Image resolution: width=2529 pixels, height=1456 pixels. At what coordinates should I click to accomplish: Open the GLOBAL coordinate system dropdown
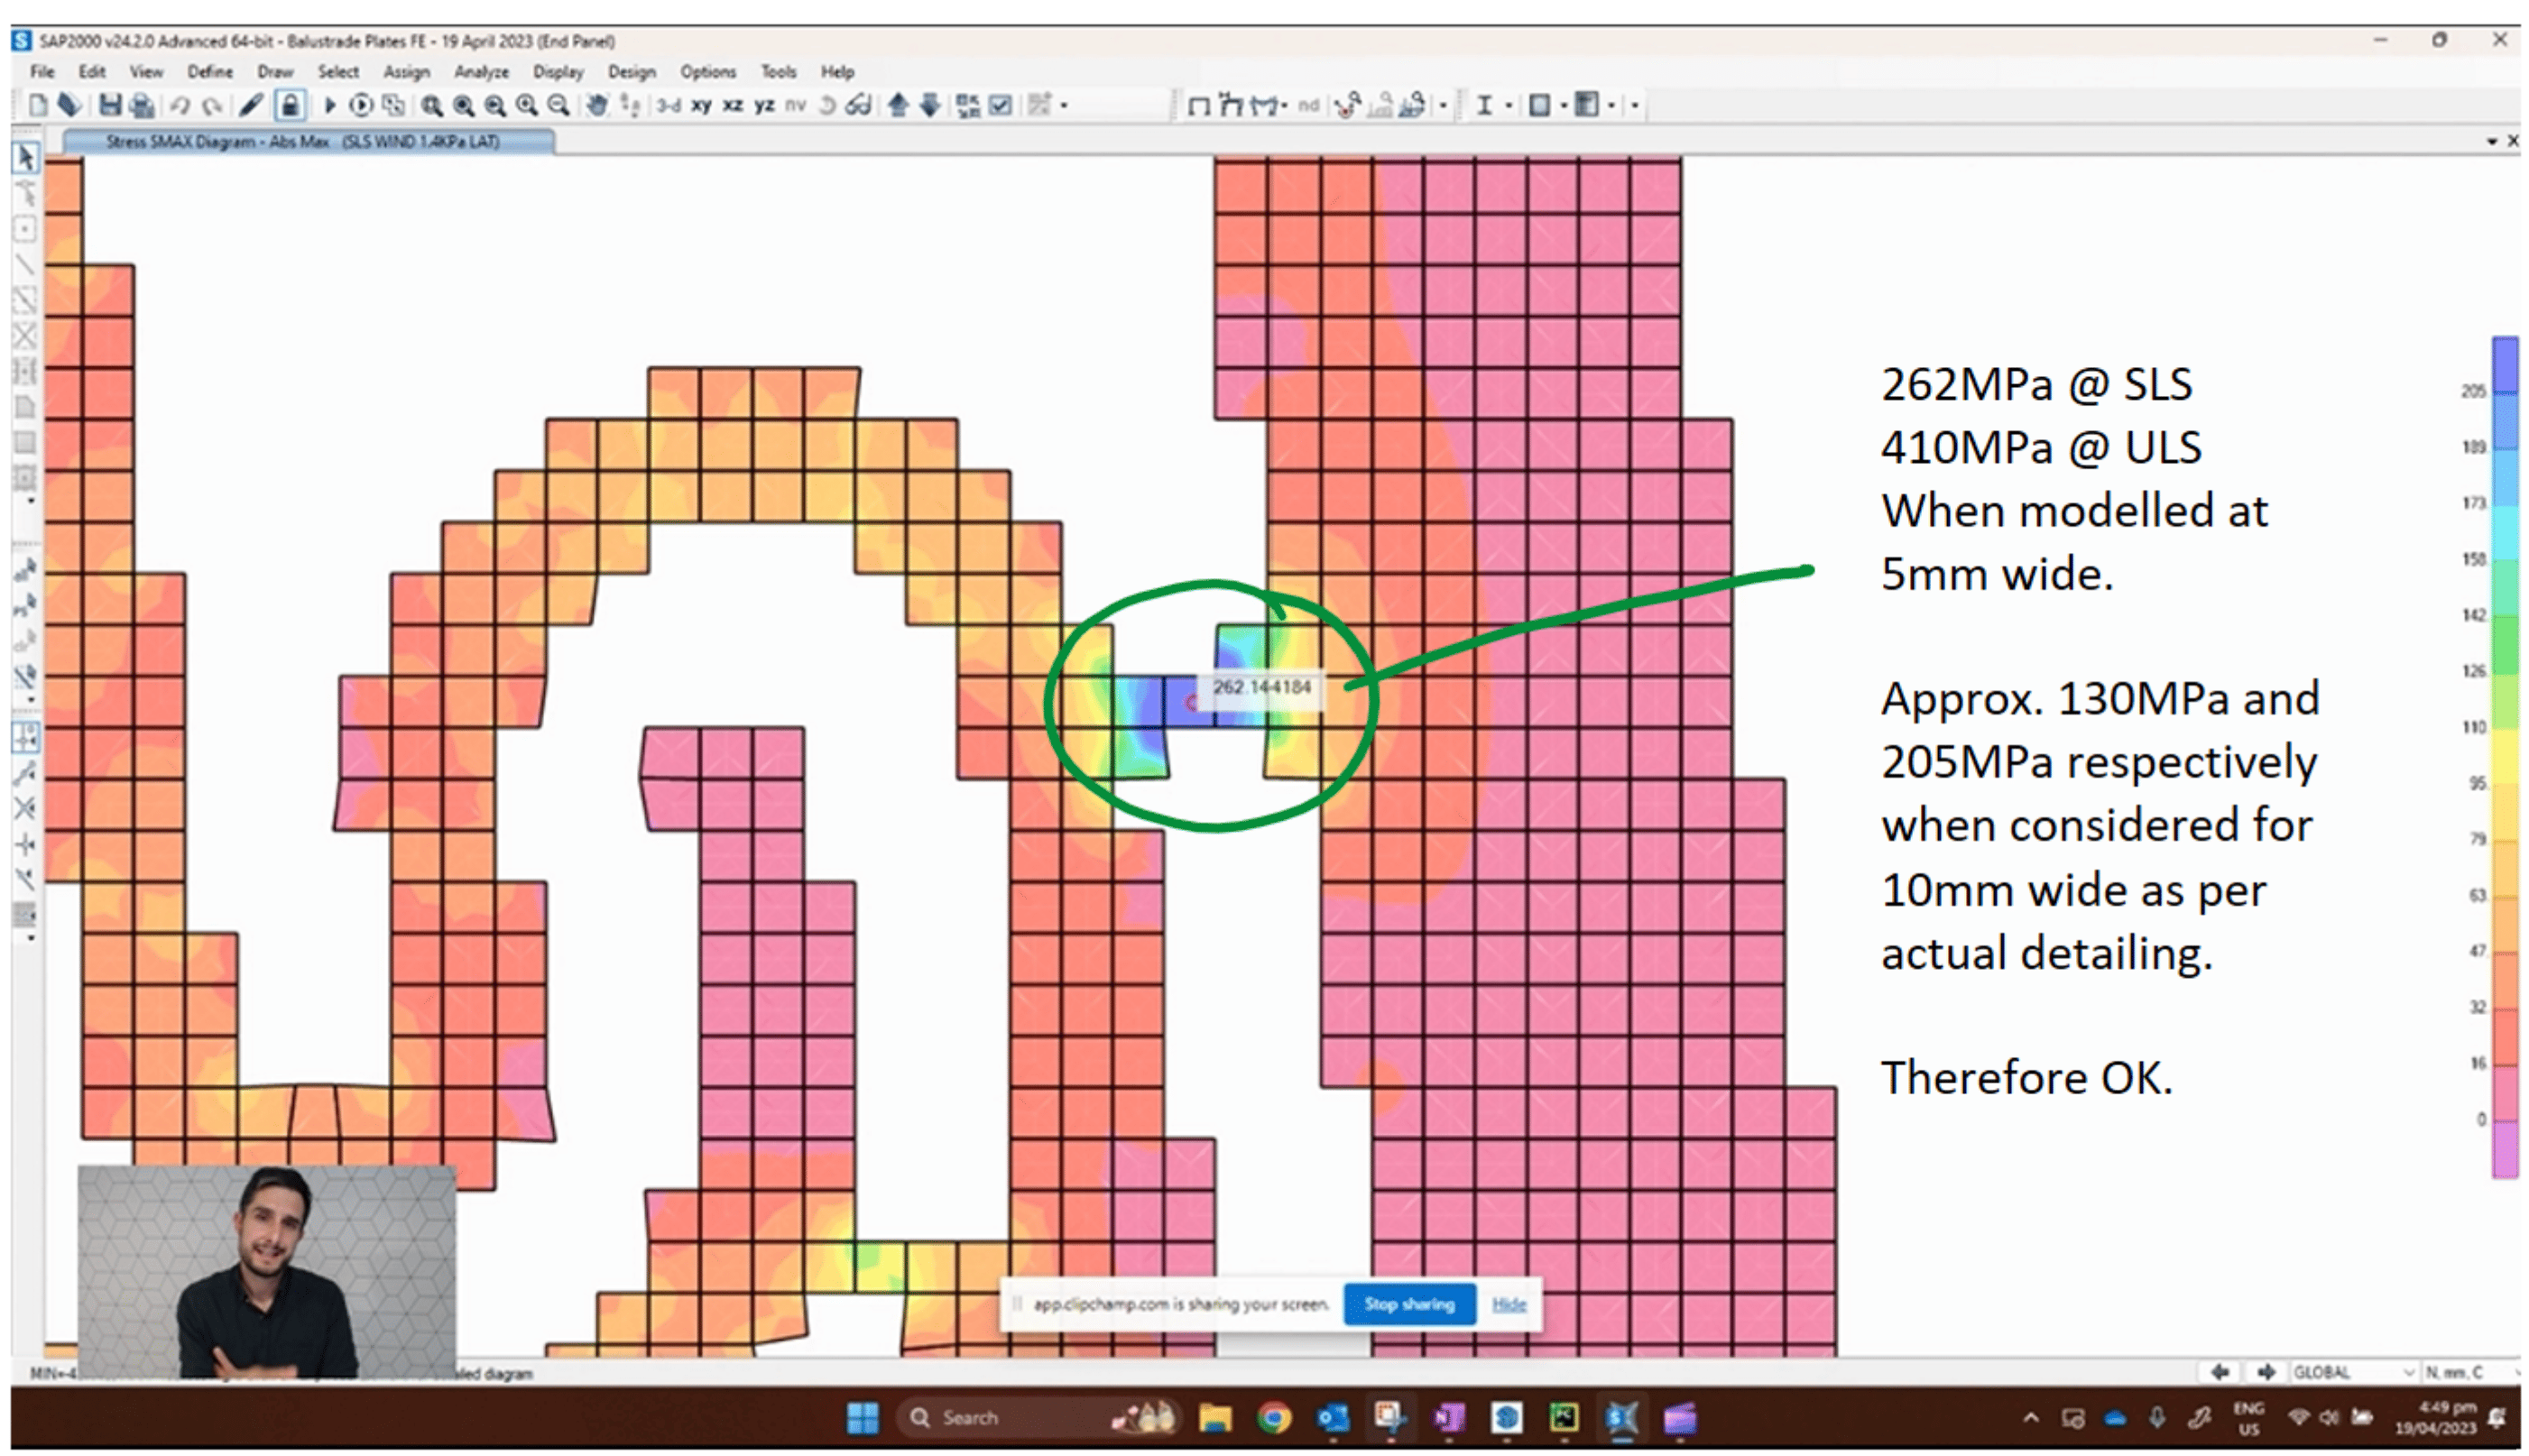pyautogui.click(x=2352, y=1372)
